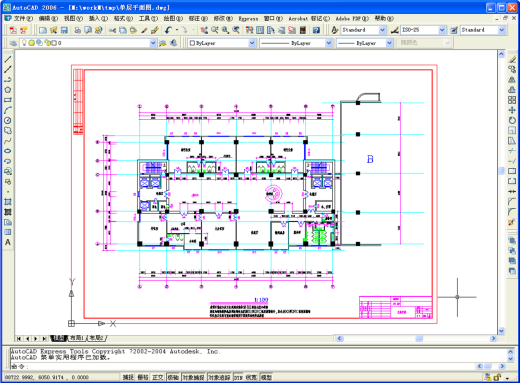Click the Rotate tool on right toolbar
Screen dimensions: 520x383
tap(512, 120)
